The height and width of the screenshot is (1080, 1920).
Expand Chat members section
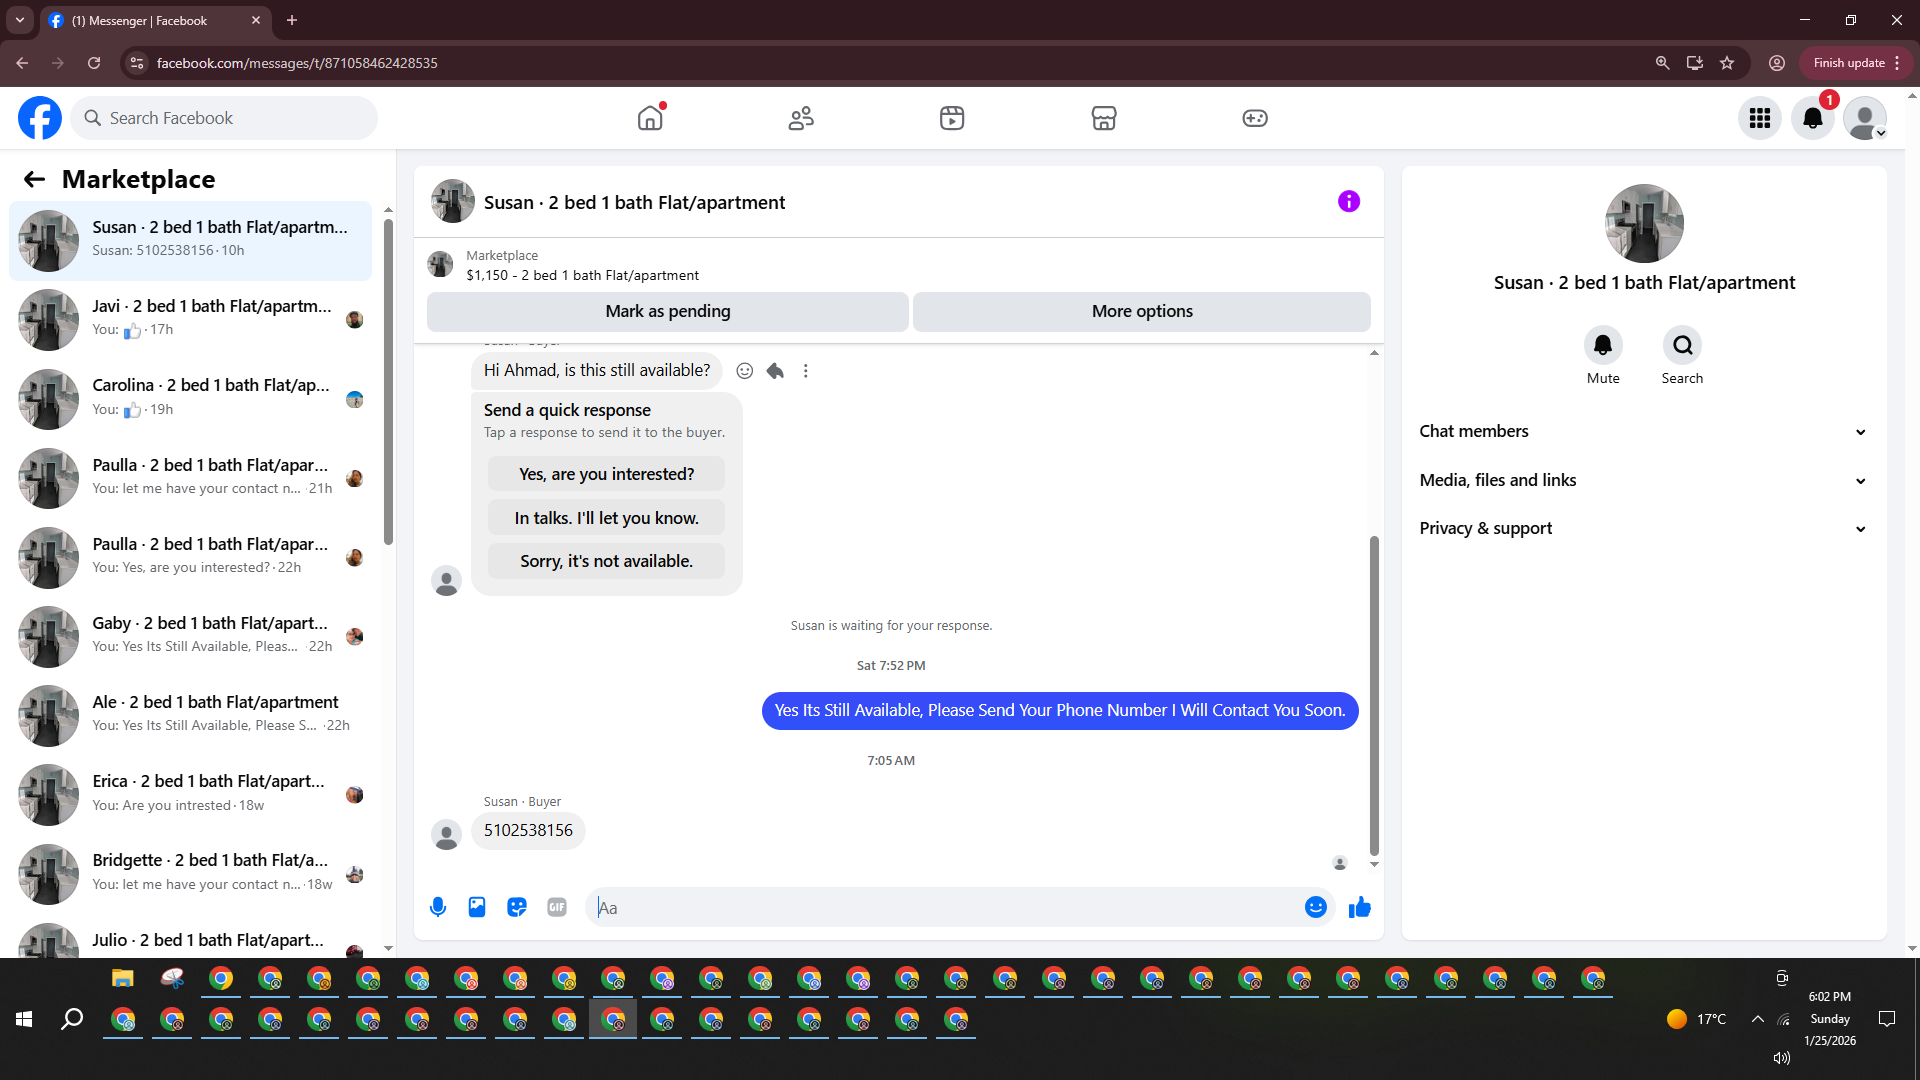click(x=1644, y=431)
